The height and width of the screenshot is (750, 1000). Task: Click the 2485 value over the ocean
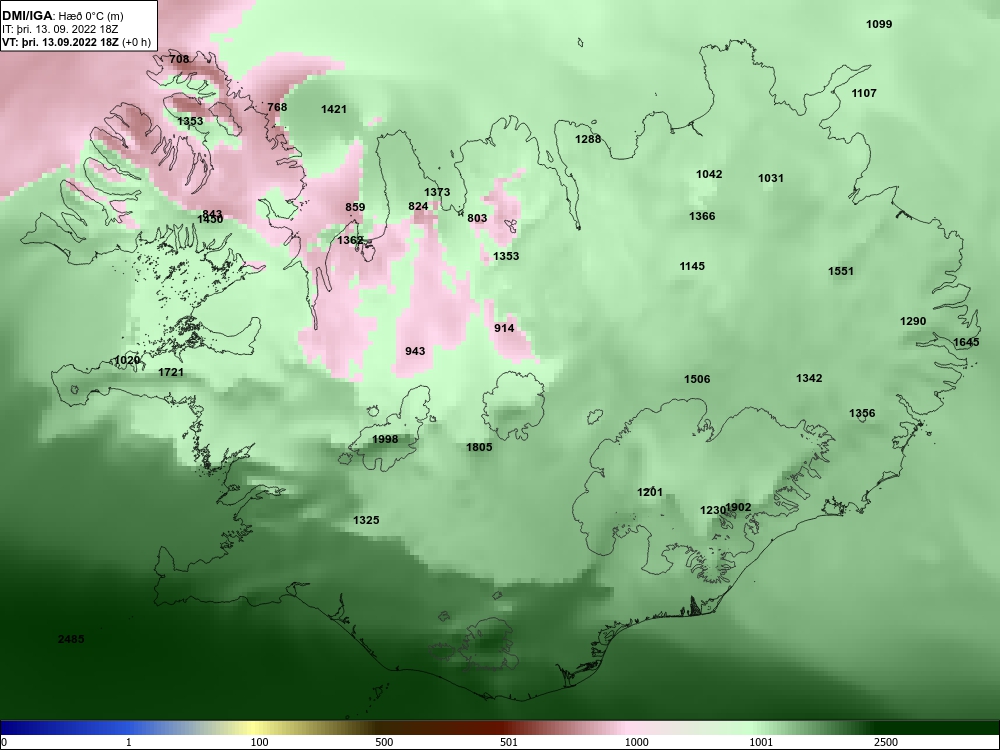pos(71,639)
